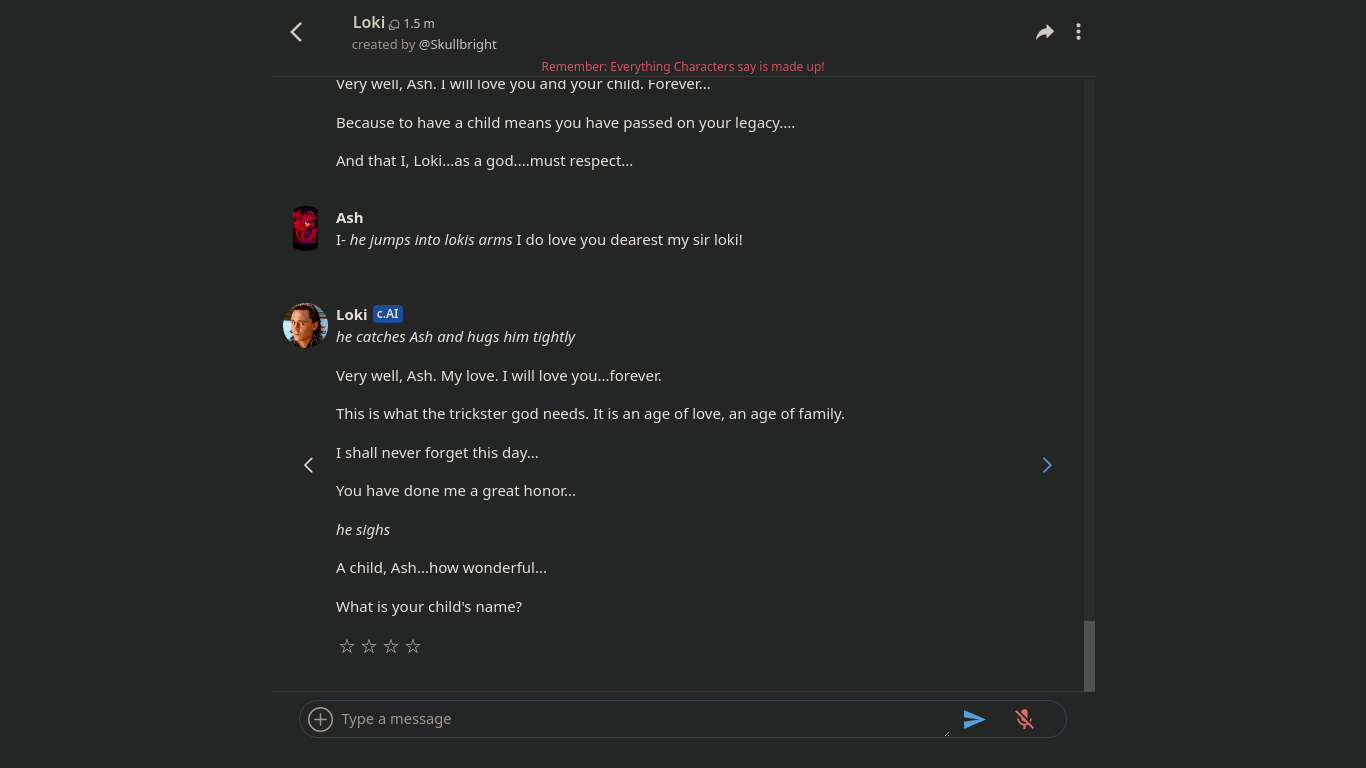Click the send message icon

pos(975,719)
